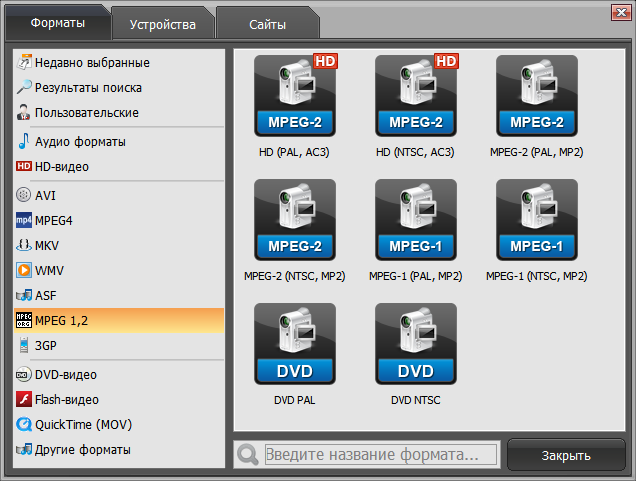Choose the MPEG-1 (PAL, MP2) format icon
Image resolution: width=636 pixels, height=481 pixels.
pyautogui.click(x=416, y=220)
